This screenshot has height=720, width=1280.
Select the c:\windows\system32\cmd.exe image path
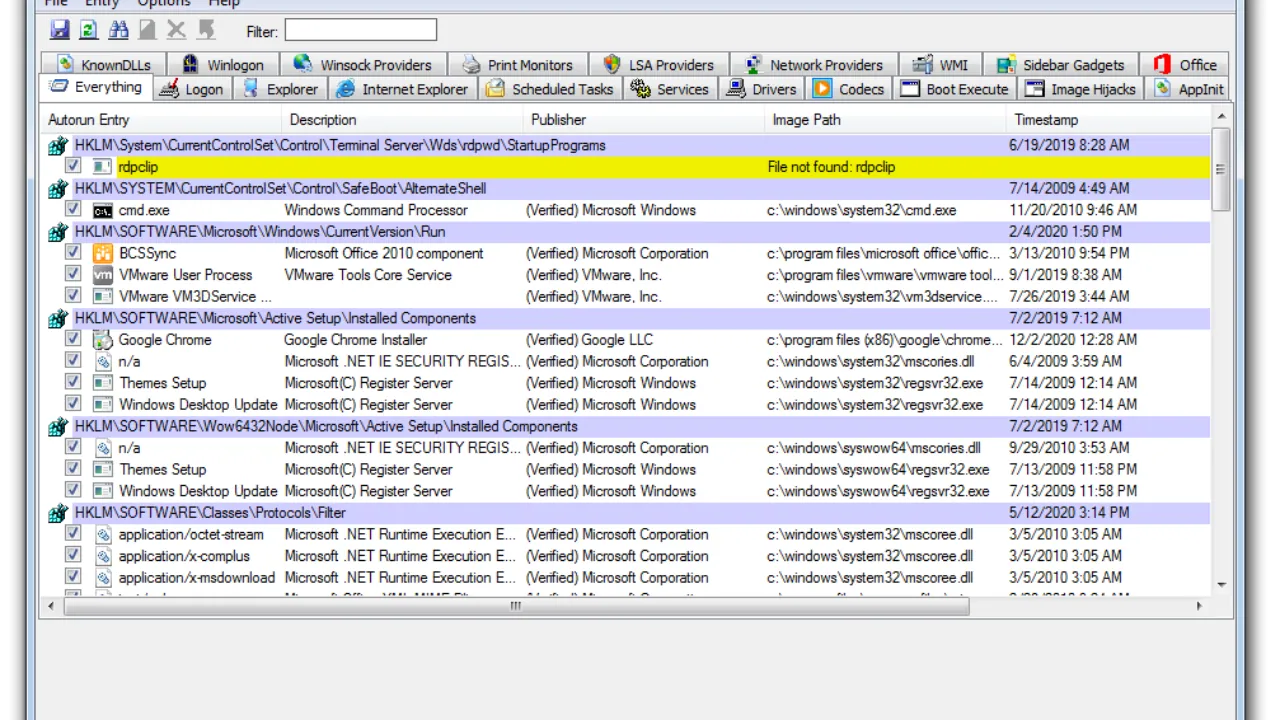[x=862, y=210]
